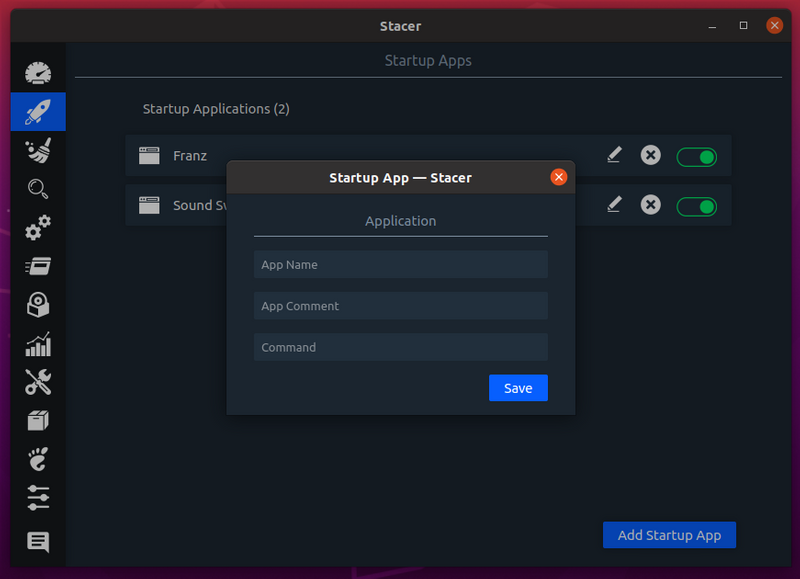The image size is (800, 579).
Task: Click the Franz application window icon
Action: coord(149,156)
